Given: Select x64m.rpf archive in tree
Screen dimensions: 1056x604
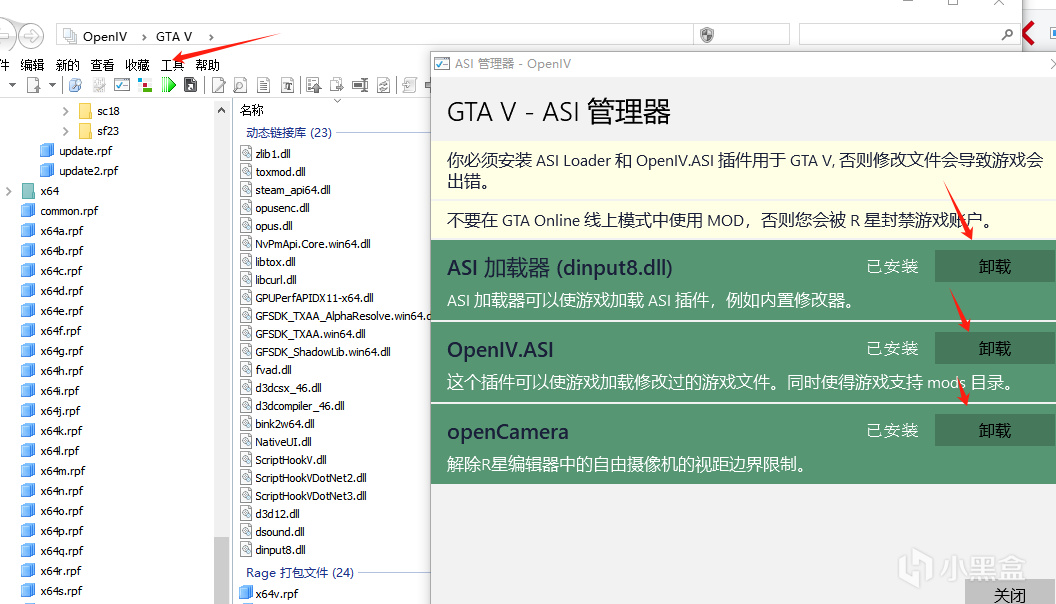Looking at the screenshot, I should [63, 471].
